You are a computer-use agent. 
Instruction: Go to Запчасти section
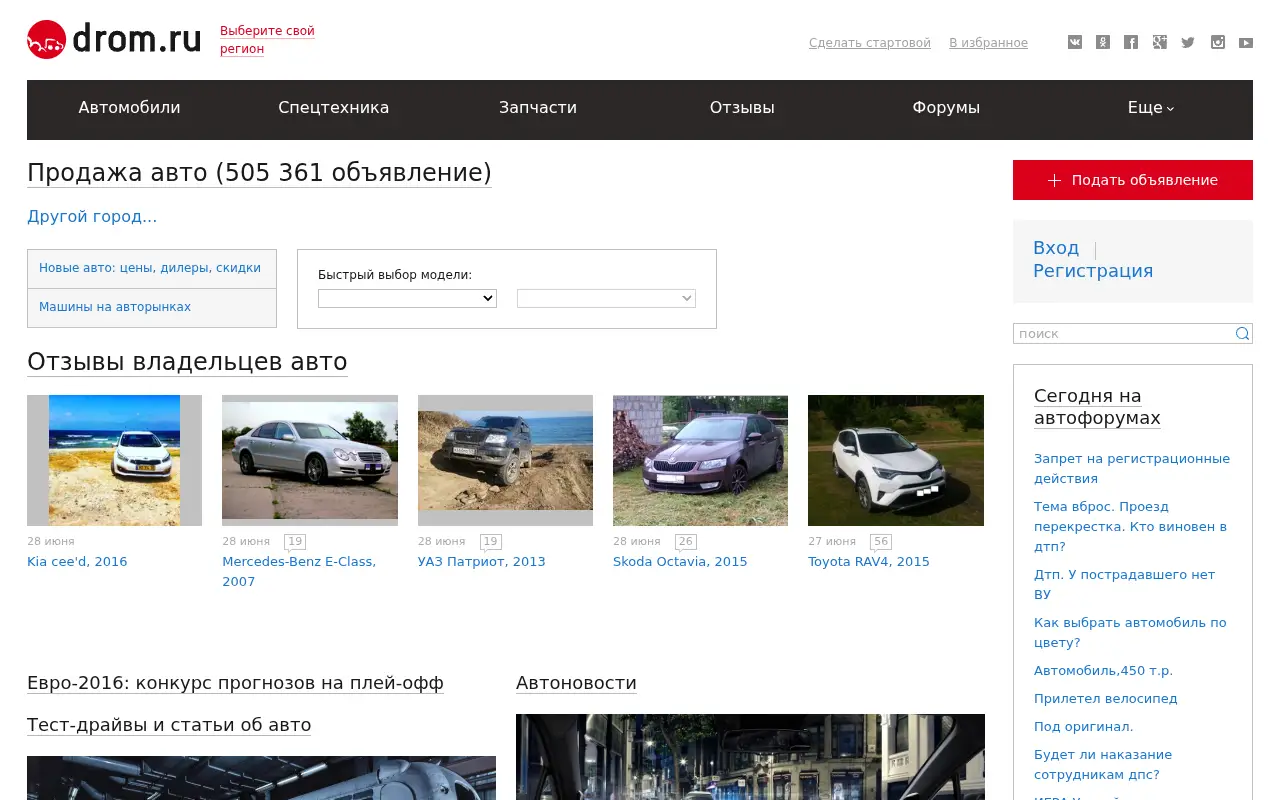(x=538, y=108)
